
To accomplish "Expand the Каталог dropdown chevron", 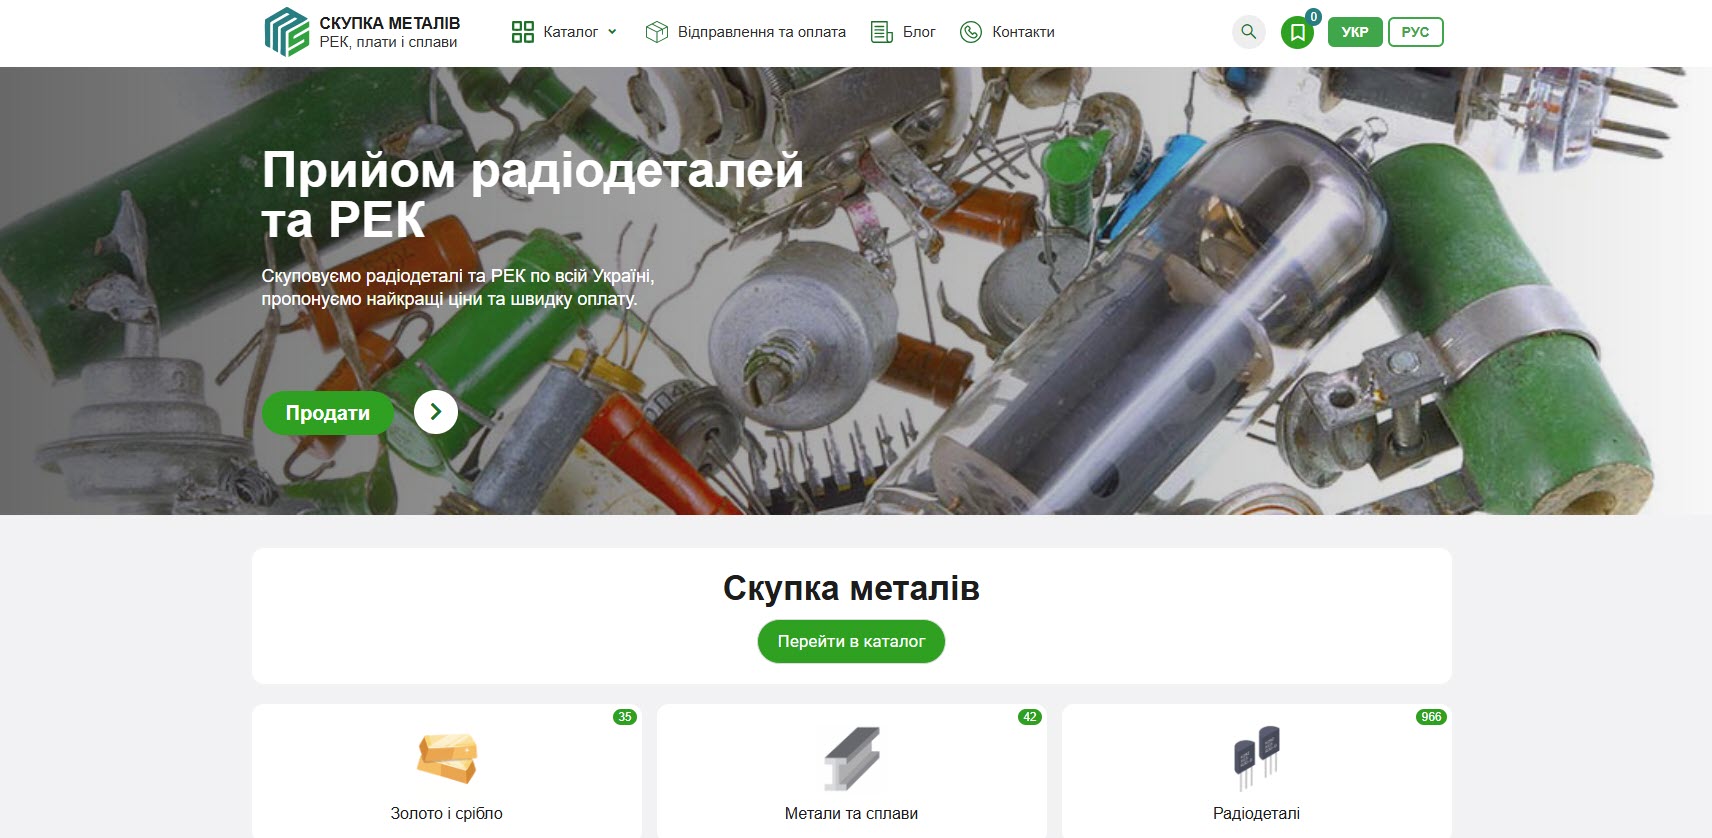I will tap(612, 31).
